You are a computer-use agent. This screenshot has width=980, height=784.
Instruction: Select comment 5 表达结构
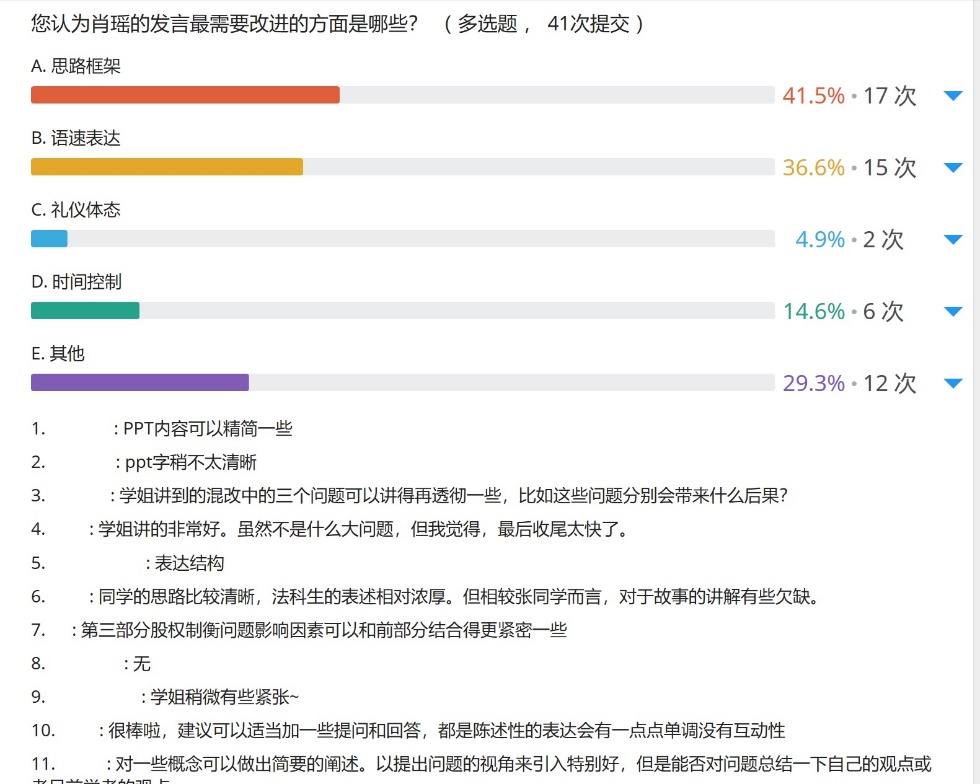pyautogui.click(x=189, y=563)
